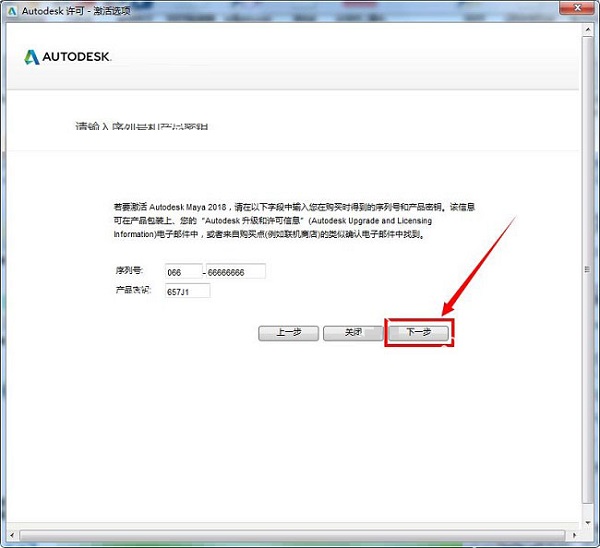Click the paragraph mentioning Autodesk Maya 2018
The image size is (600, 548).
coord(294,220)
